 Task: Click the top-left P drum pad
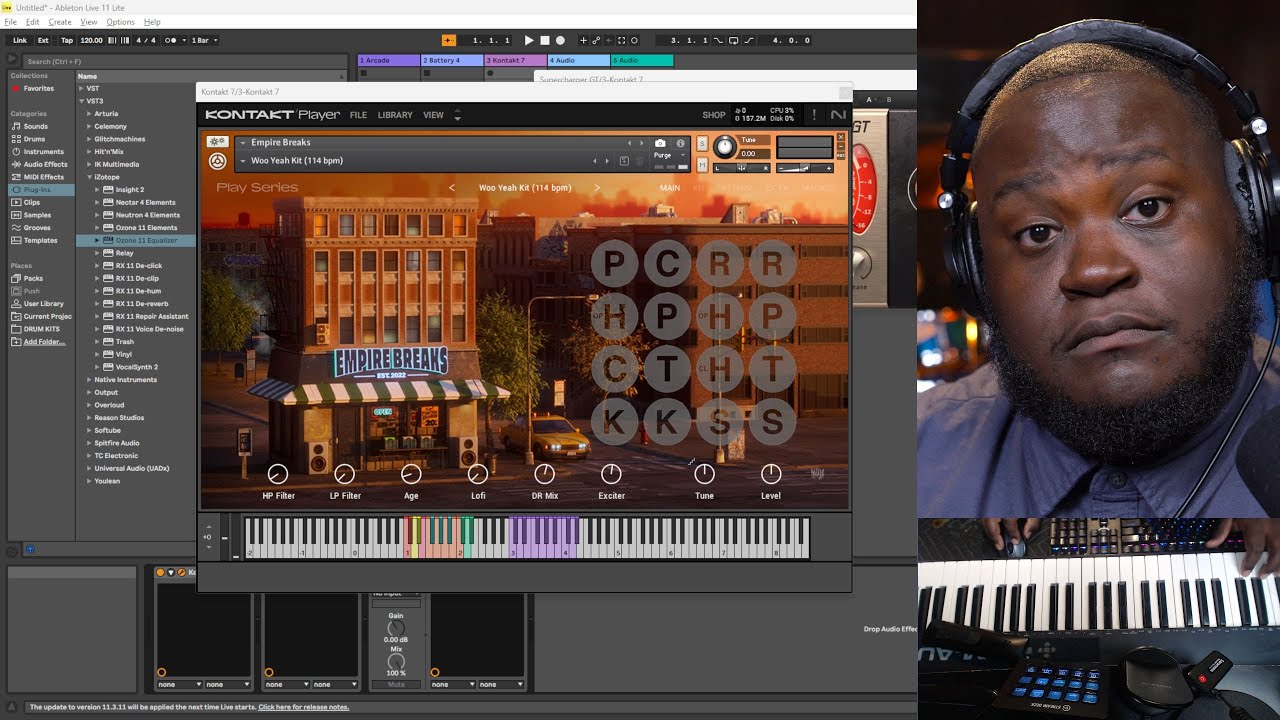point(614,263)
